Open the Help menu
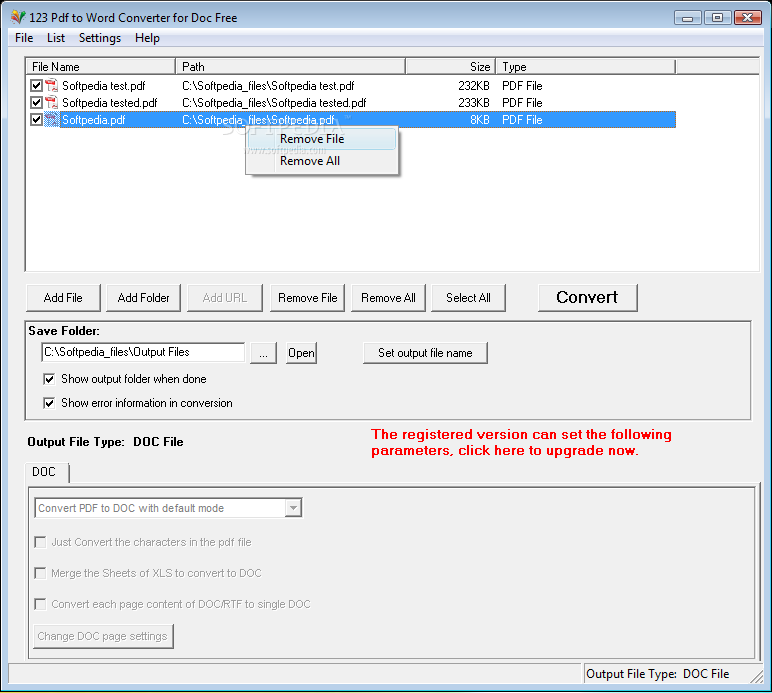 147,38
